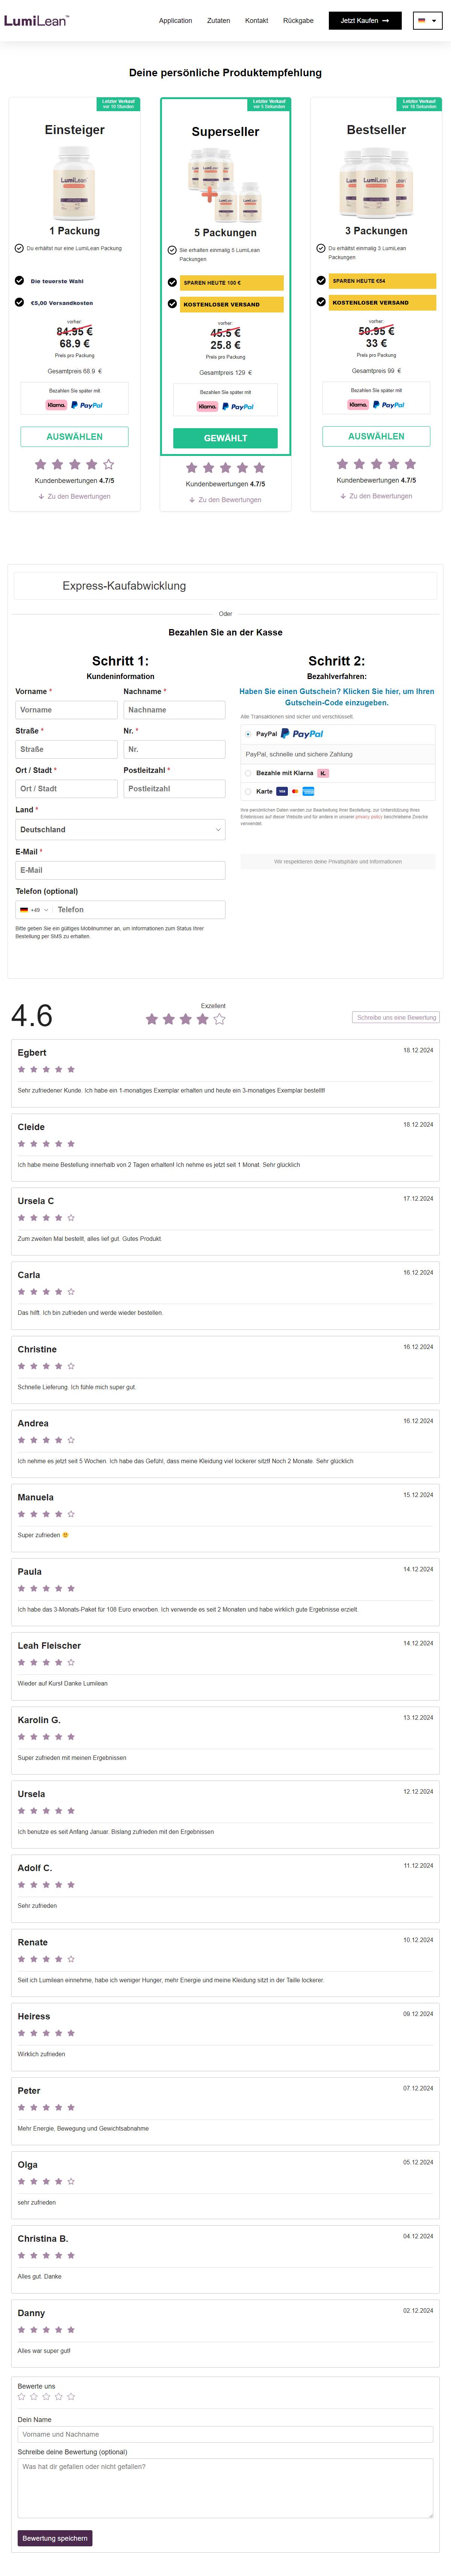The height and width of the screenshot is (2576, 451).
Task: Focus the E-Mail input field
Action: [120, 870]
